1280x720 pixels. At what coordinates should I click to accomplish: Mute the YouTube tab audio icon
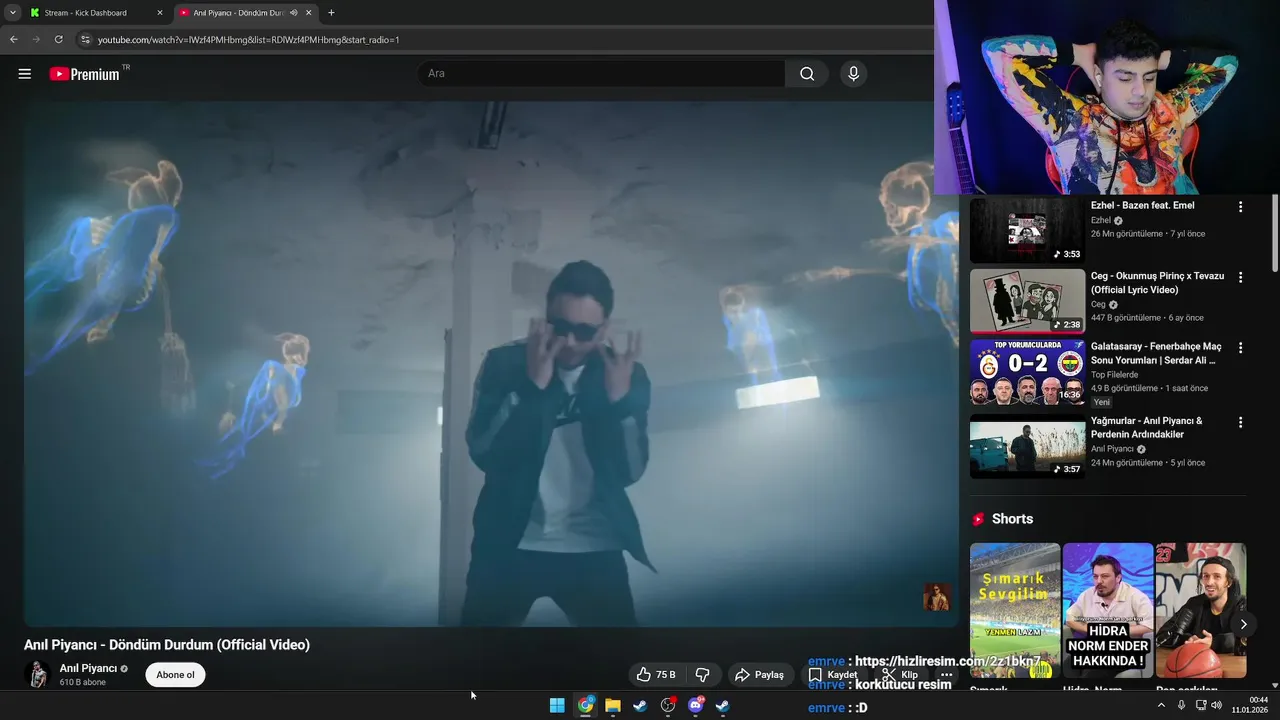click(x=294, y=13)
